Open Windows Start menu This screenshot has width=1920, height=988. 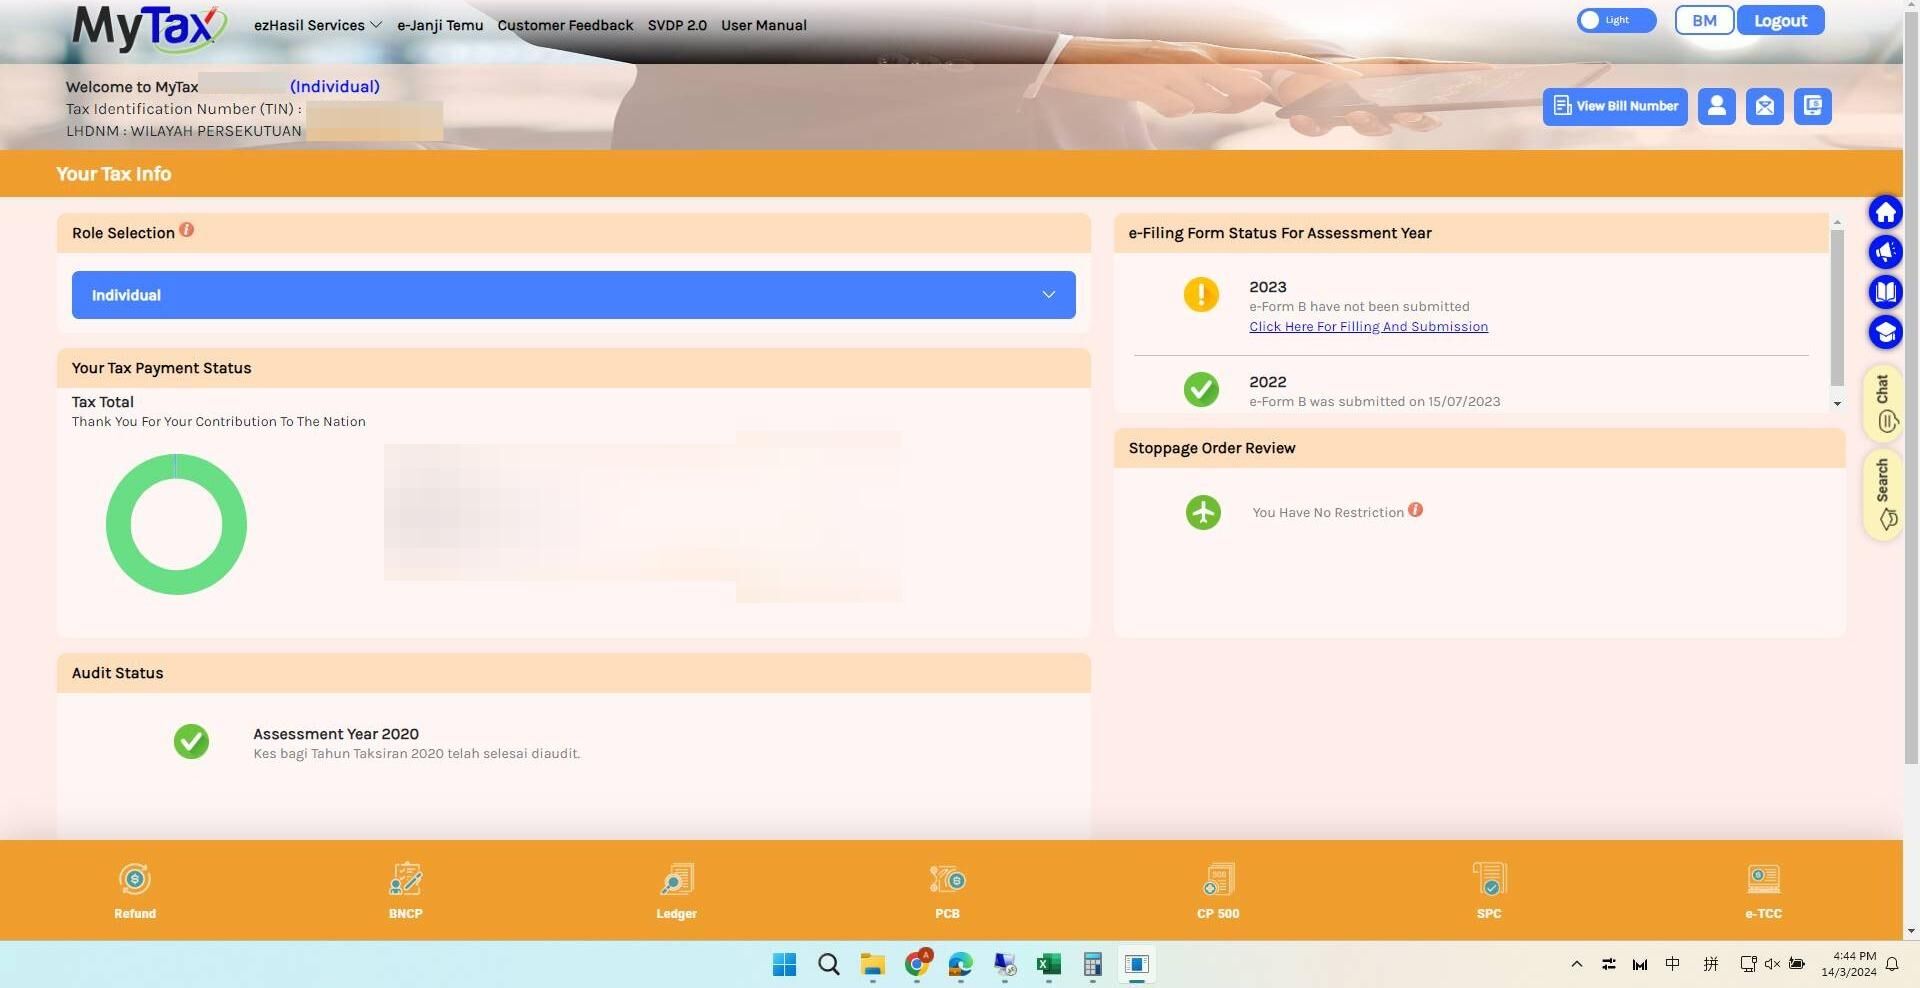click(x=784, y=964)
